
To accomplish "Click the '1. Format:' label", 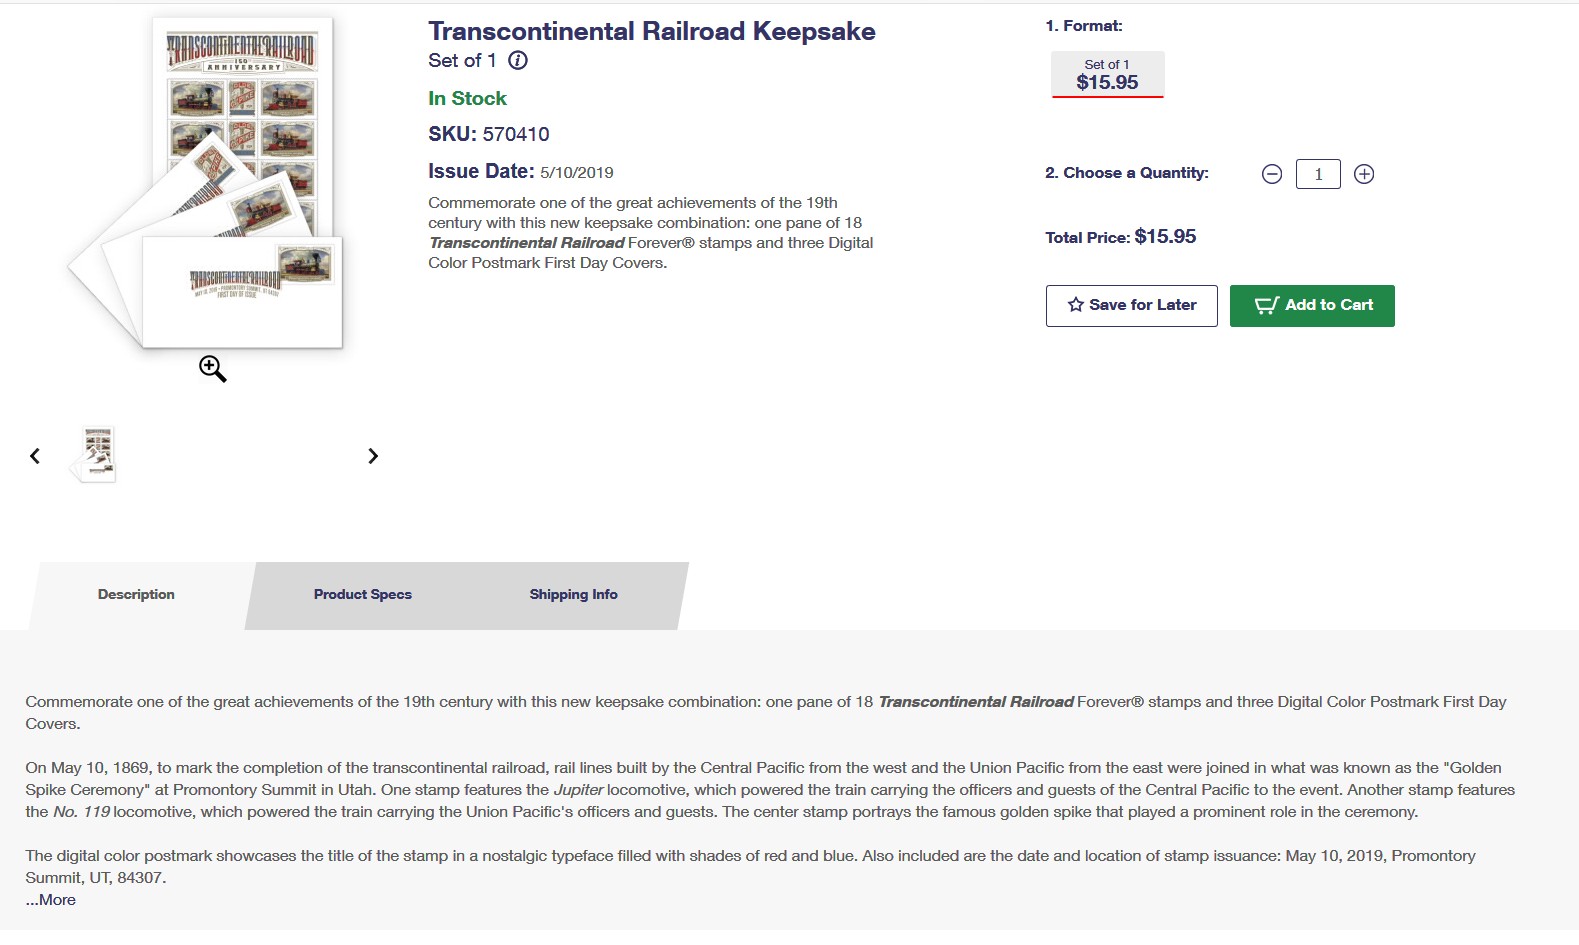I will pyautogui.click(x=1084, y=26).
